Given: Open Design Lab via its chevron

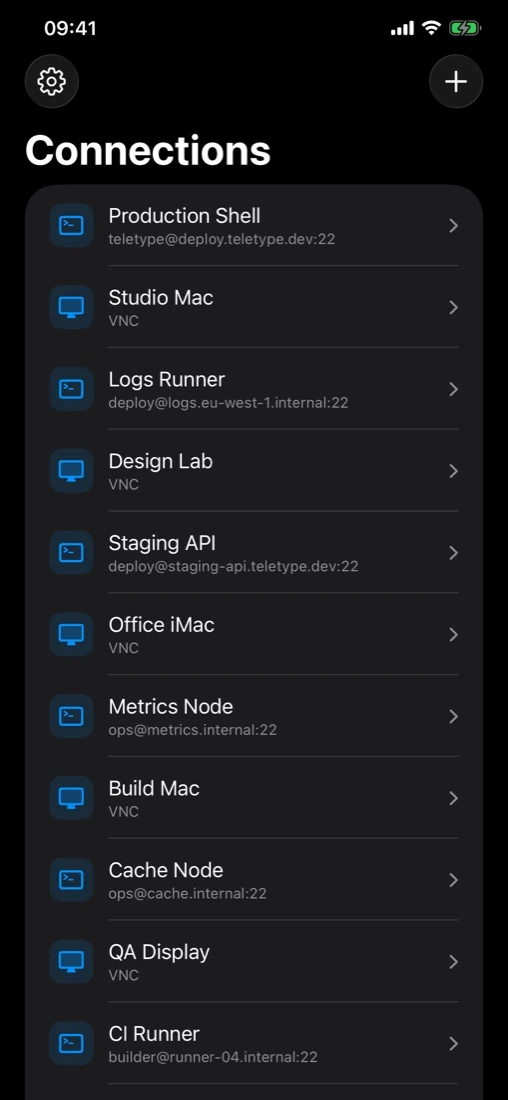Looking at the screenshot, I should (453, 471).
